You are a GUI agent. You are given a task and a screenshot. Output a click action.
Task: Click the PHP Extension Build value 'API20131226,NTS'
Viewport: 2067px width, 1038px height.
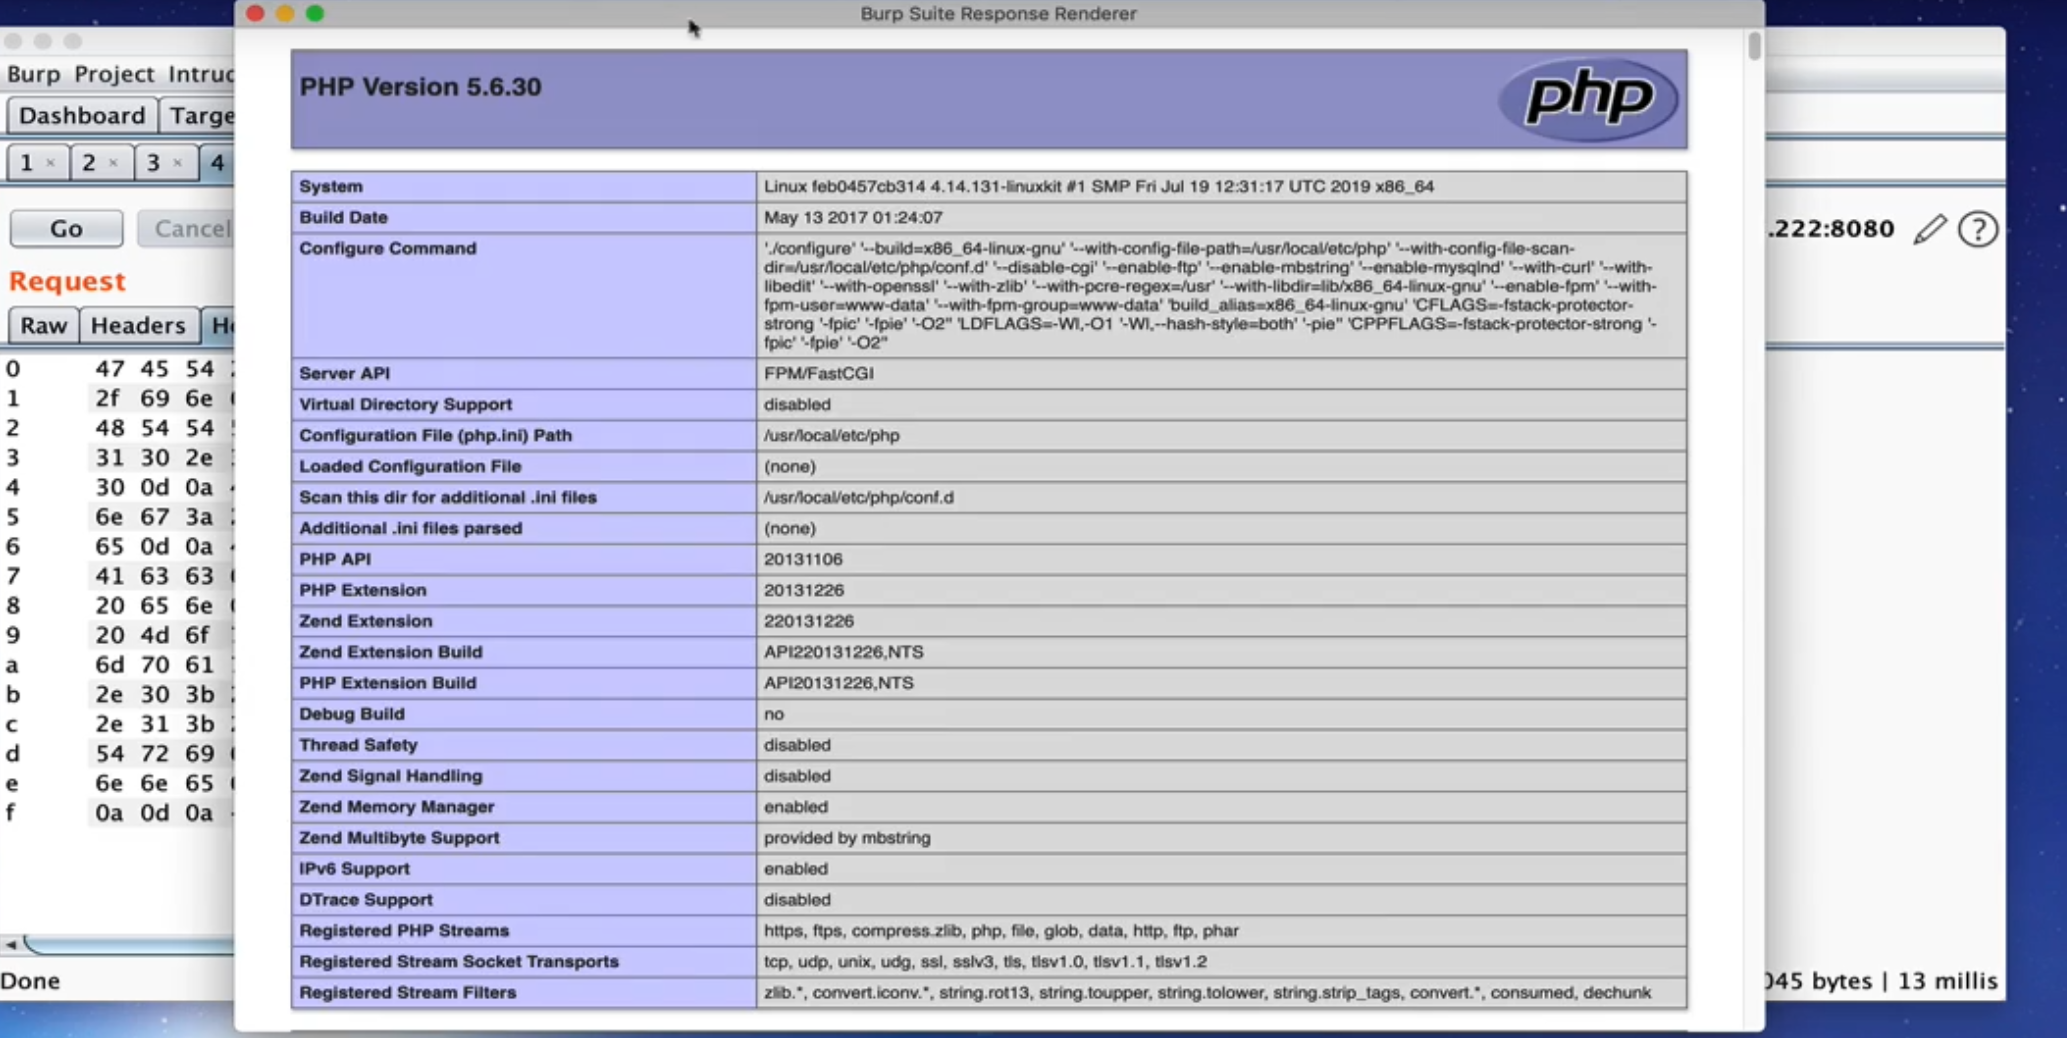click(x=838, y=683)
